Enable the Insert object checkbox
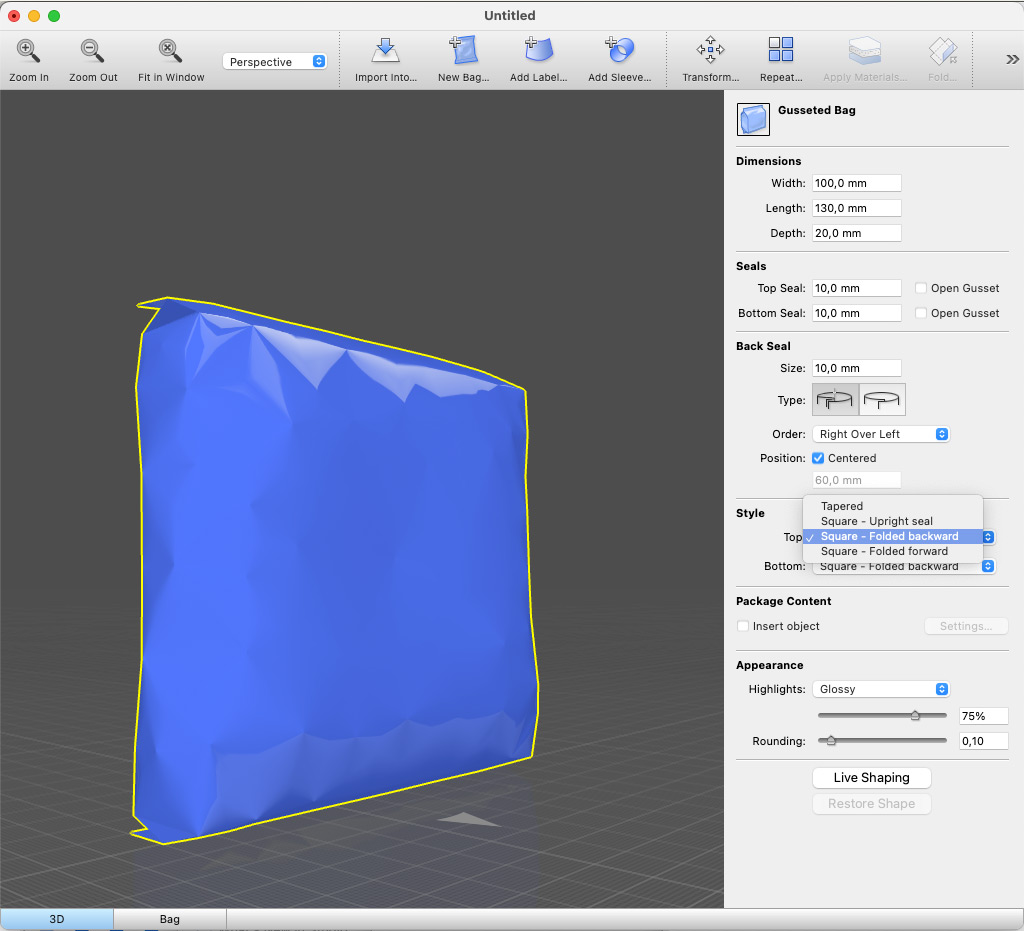This screenshot has width=1024, height=931. point(743,626)
